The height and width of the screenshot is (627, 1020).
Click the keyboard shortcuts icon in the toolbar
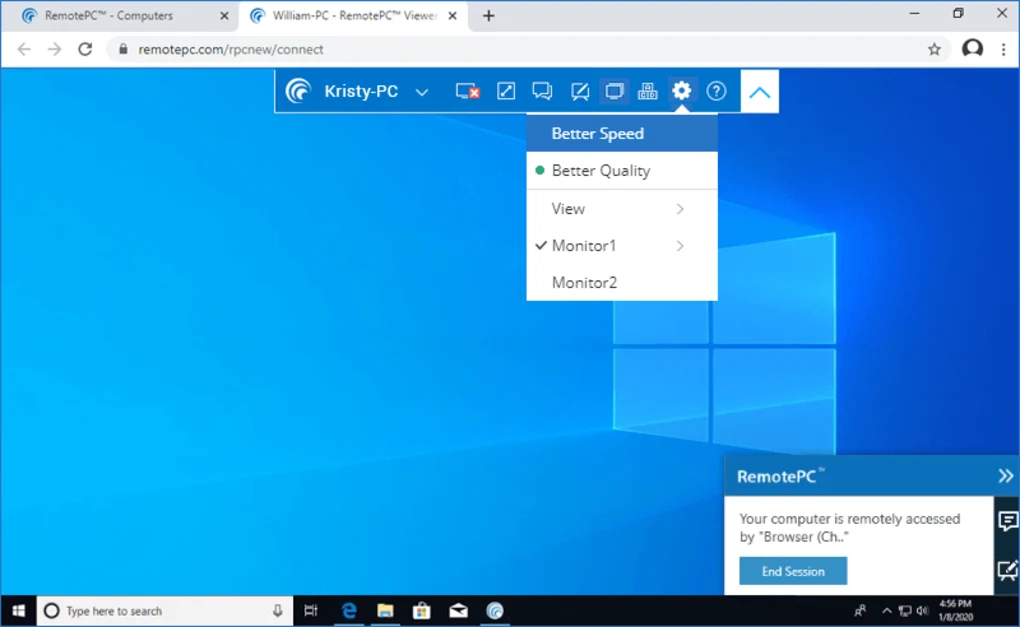click(647, 91)
